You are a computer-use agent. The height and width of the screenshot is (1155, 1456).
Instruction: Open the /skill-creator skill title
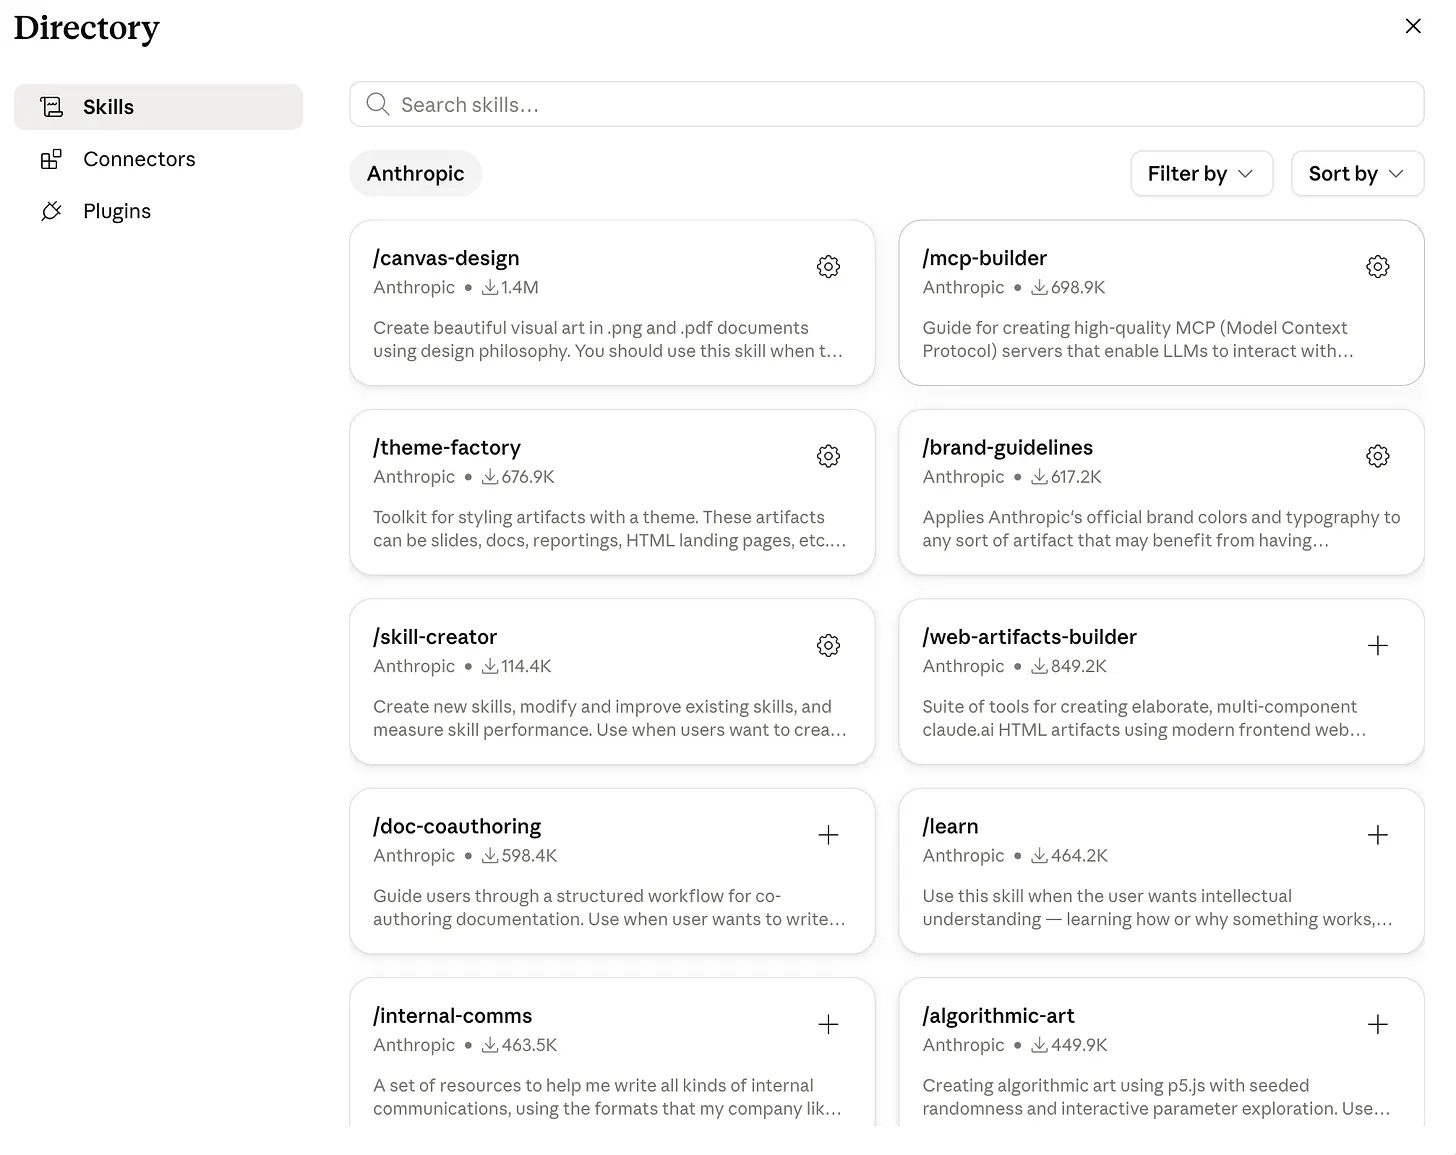435,637
